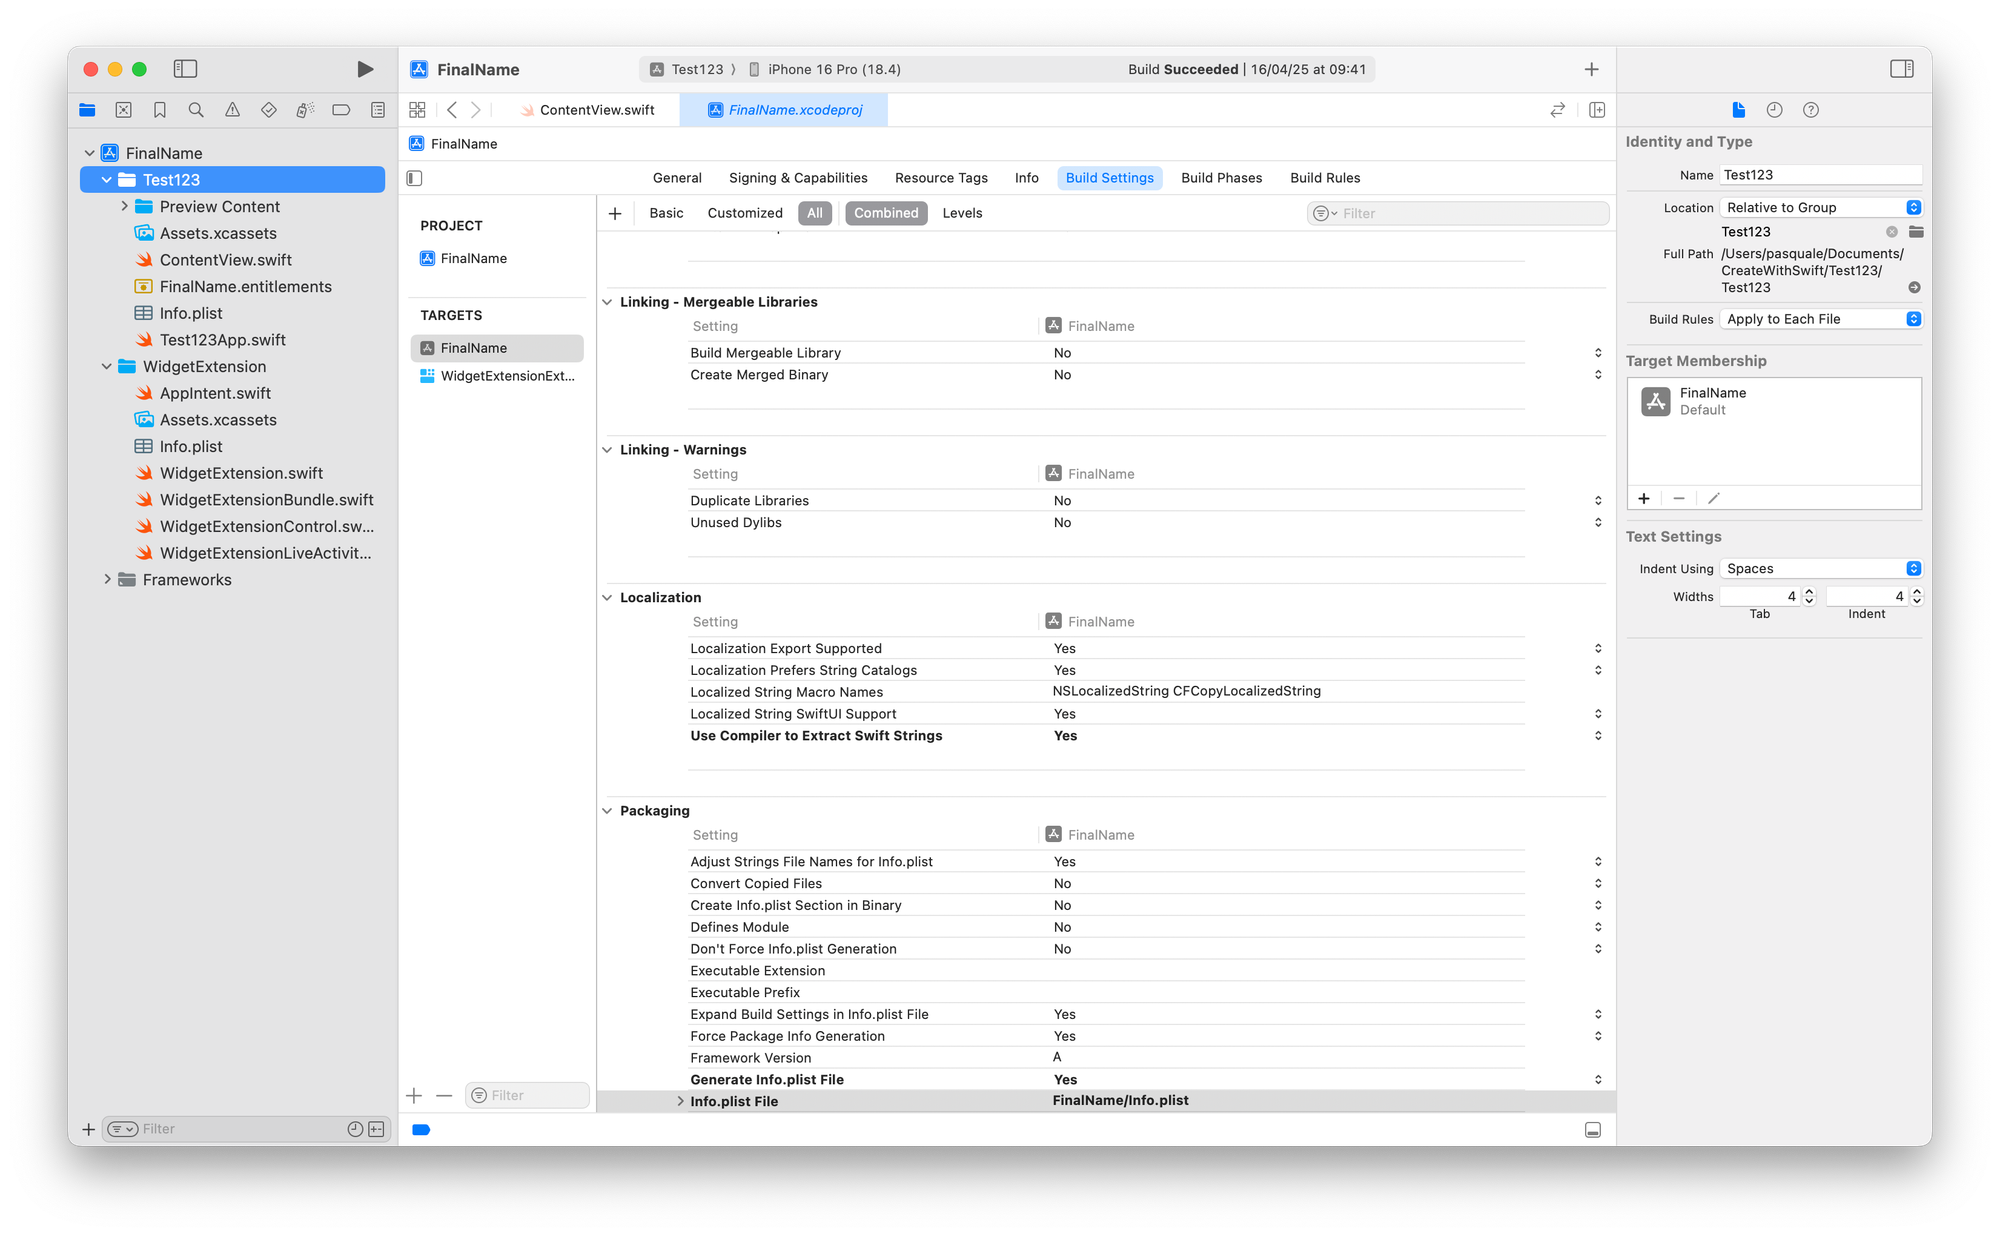Open the Find navigator magnifier icon
The width and height of the screenshot is (2000, 1236).
tap(196, 110)
